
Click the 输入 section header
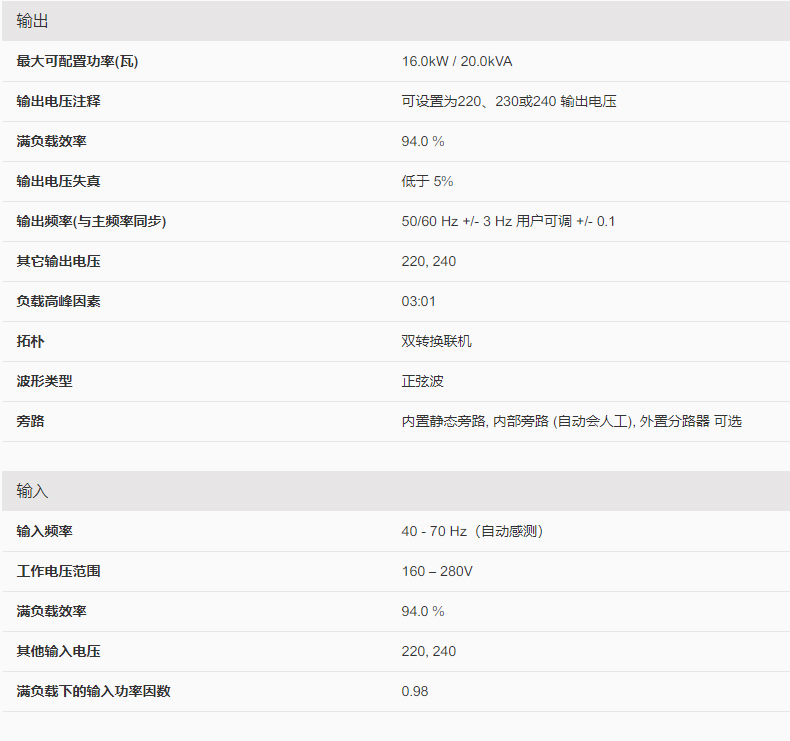(x=32, y=491)
